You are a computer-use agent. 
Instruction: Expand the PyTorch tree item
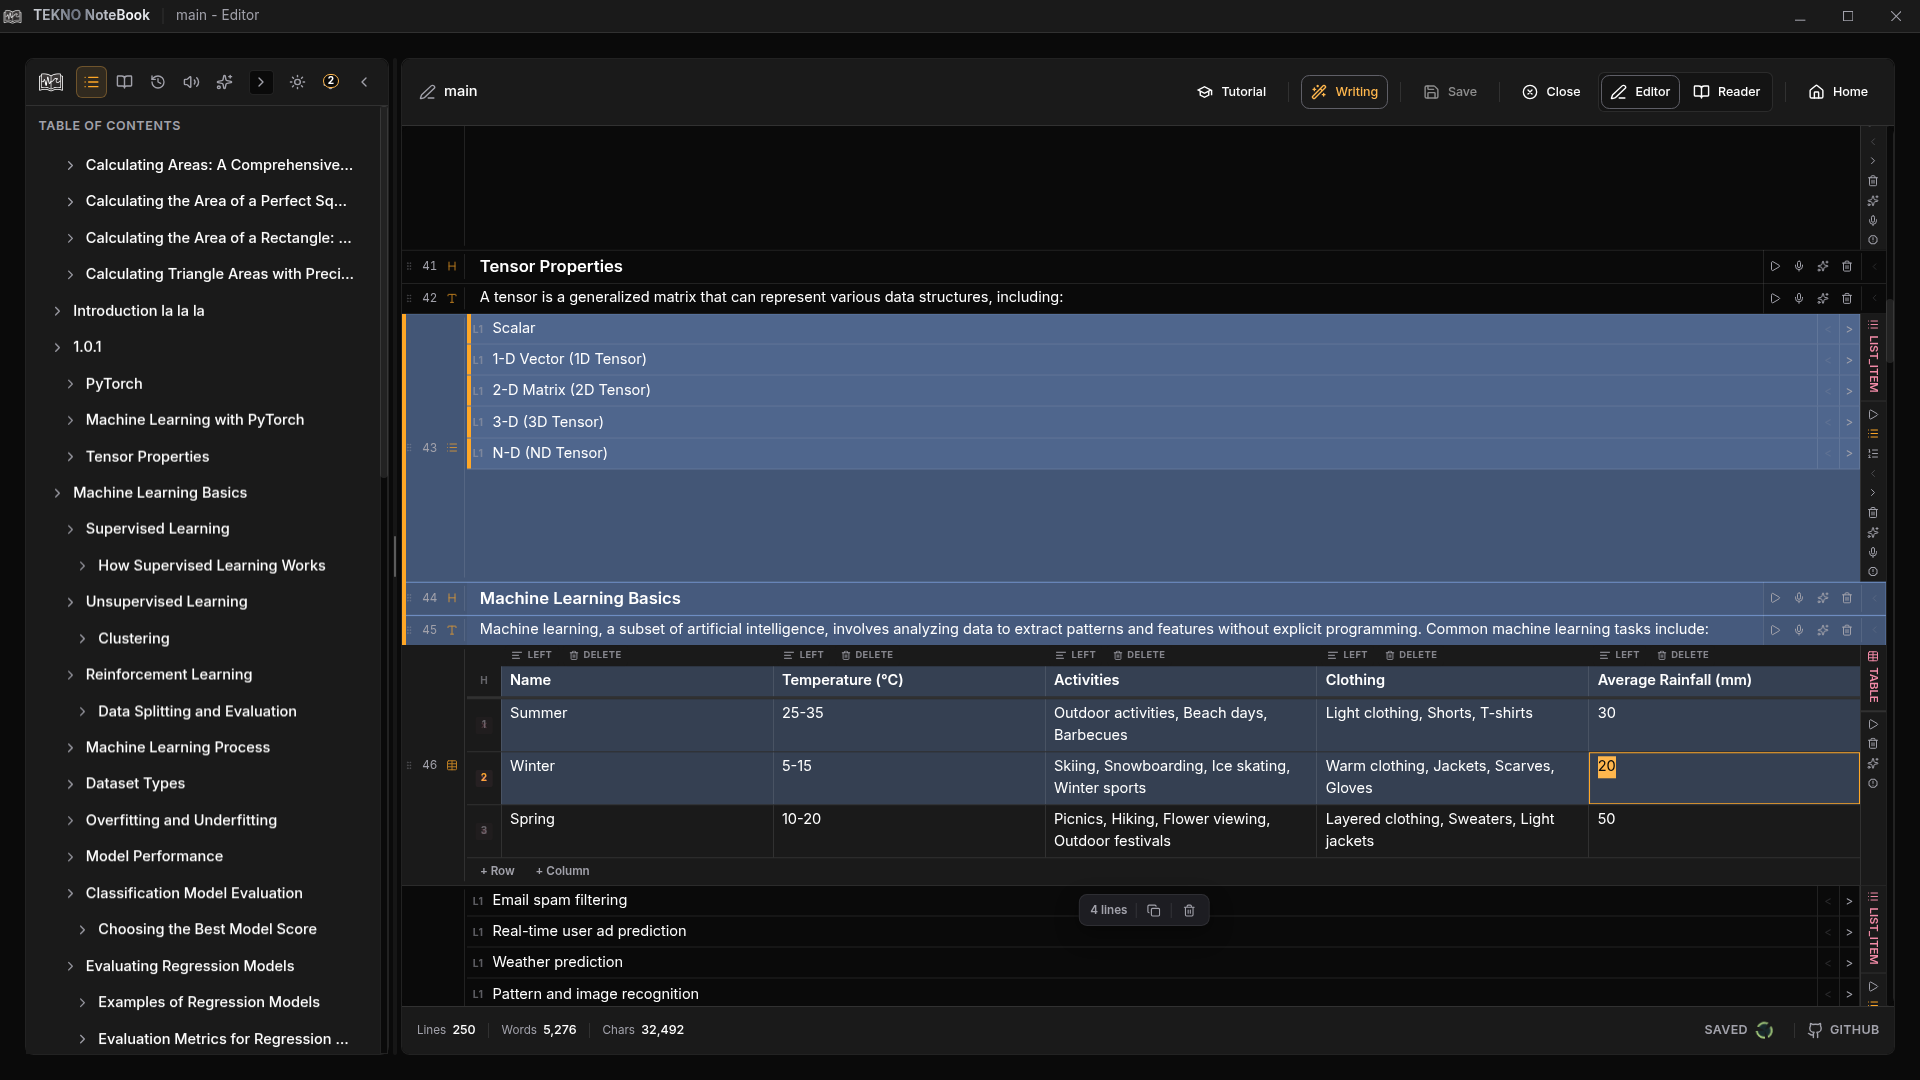70,384
